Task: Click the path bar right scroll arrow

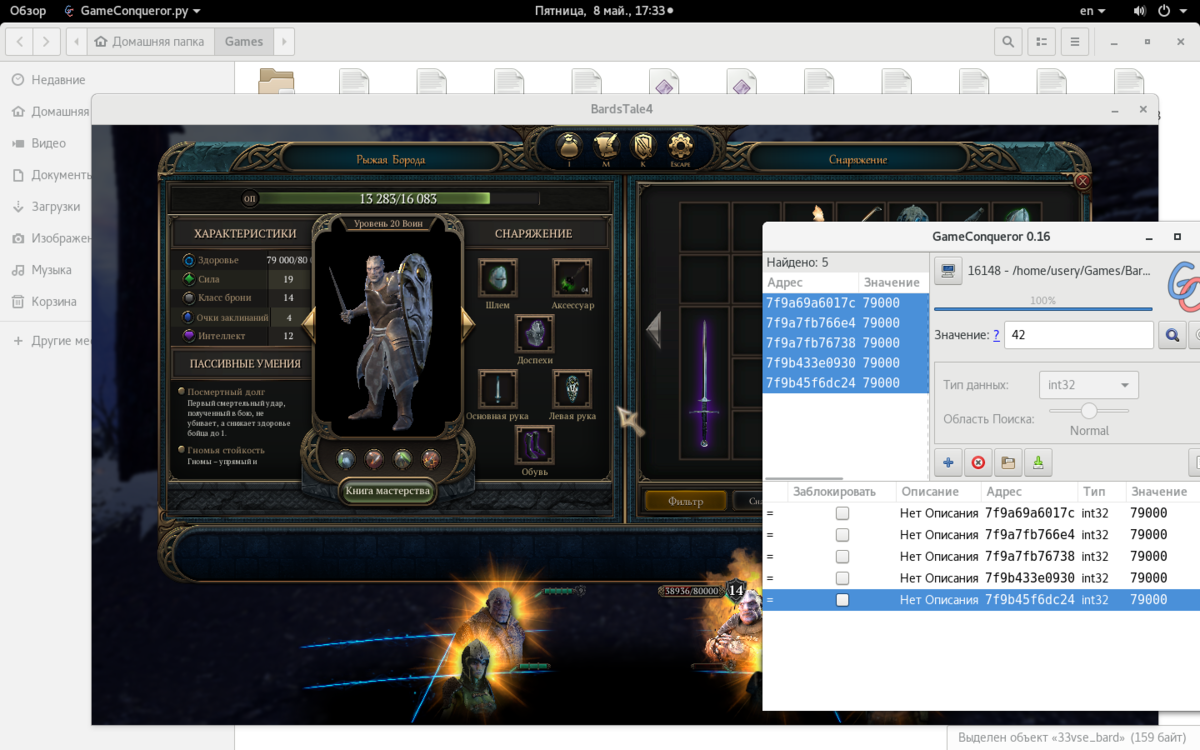Action: (x=284, y=42)
